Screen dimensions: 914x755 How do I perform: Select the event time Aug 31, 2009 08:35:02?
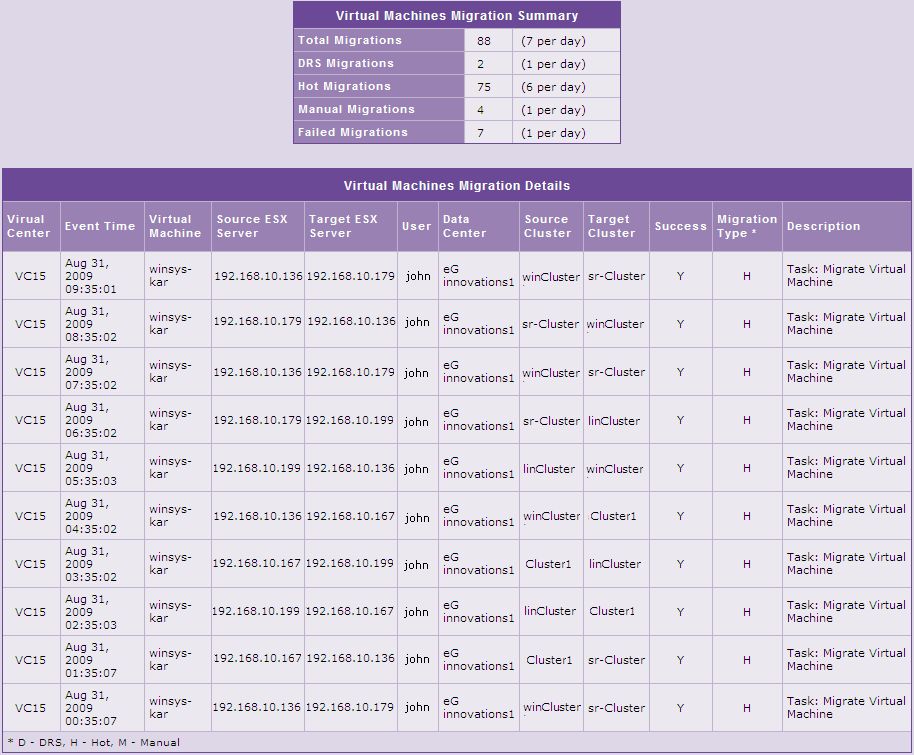[x=90, y=324]
